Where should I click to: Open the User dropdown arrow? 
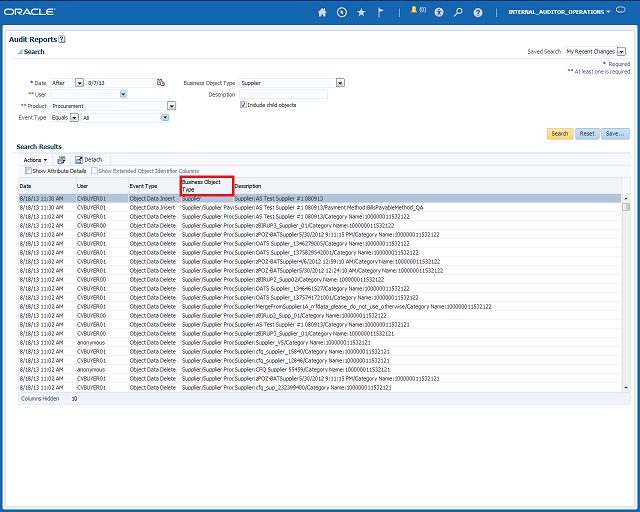(x=123, y=94)
